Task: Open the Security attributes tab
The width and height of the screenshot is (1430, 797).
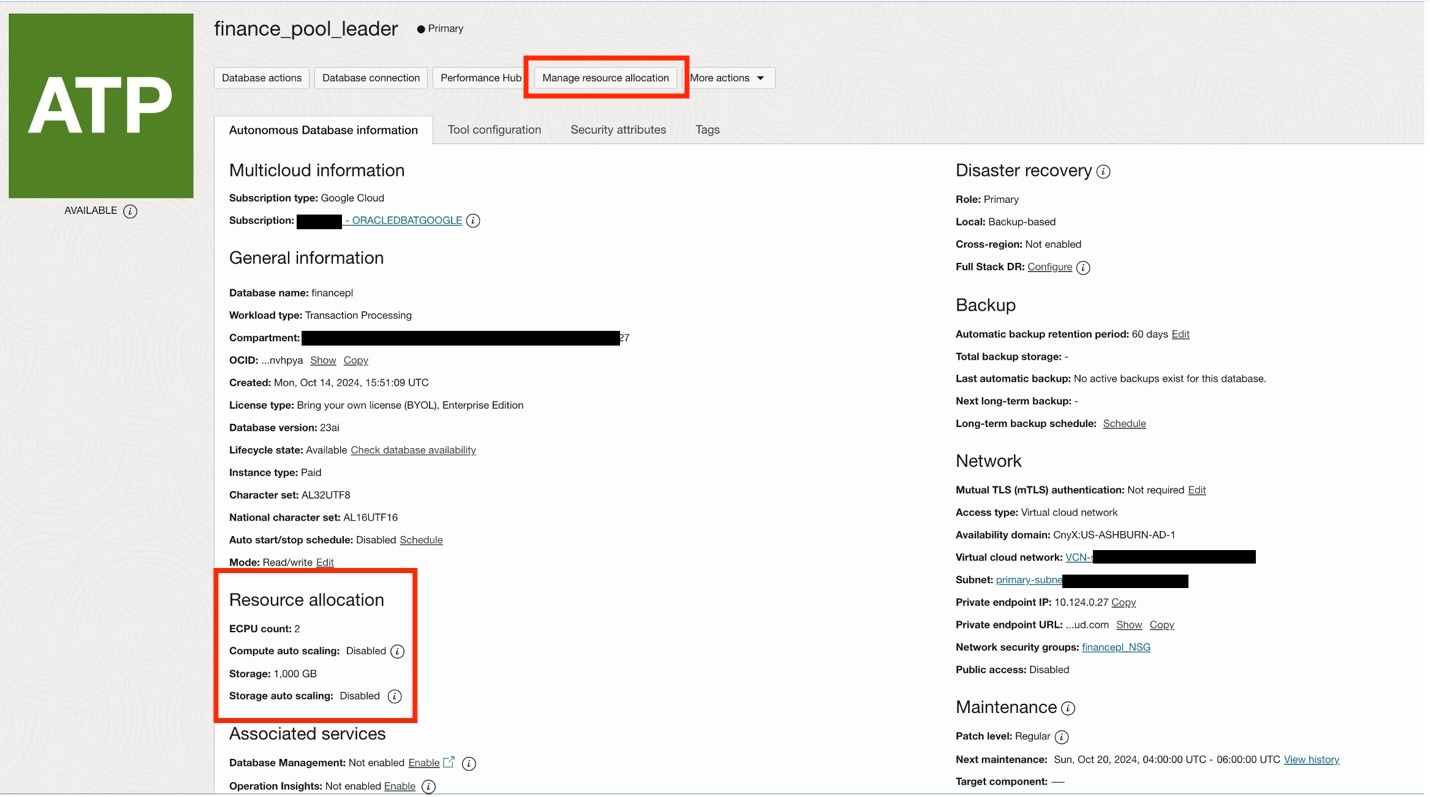Action: click(618, 130)
